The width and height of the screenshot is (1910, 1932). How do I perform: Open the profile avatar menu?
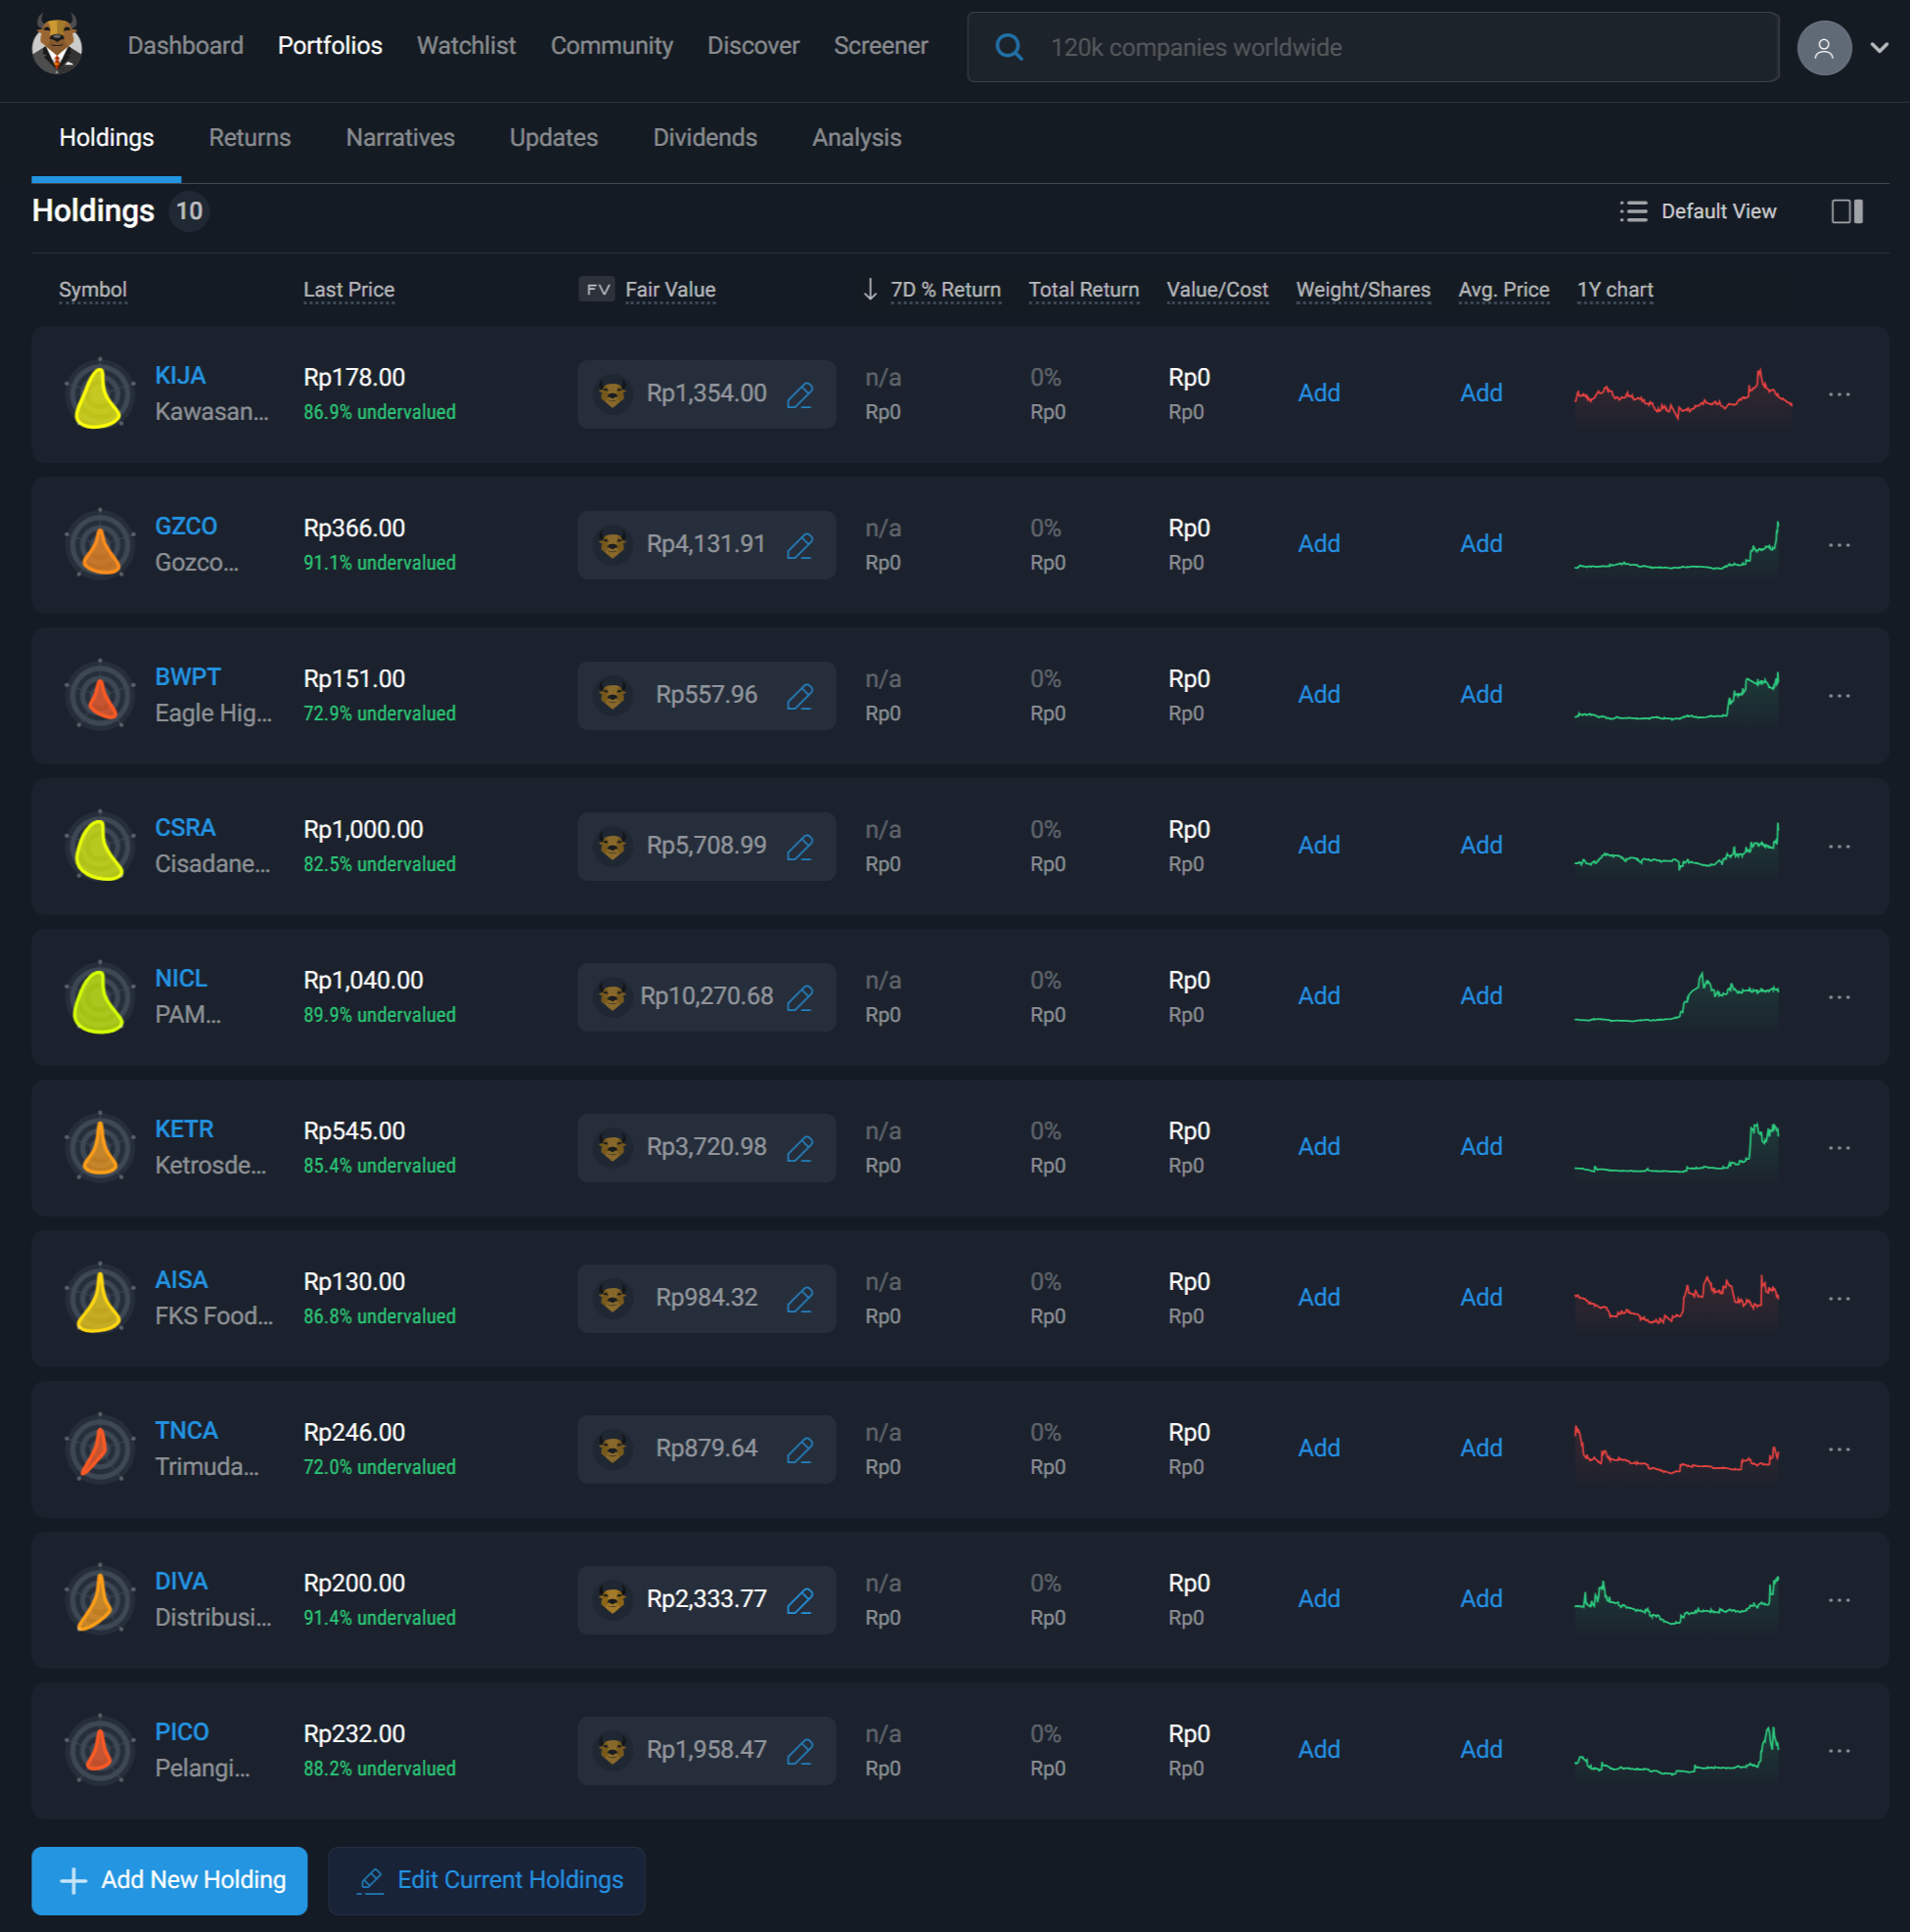pos(1823,47)
